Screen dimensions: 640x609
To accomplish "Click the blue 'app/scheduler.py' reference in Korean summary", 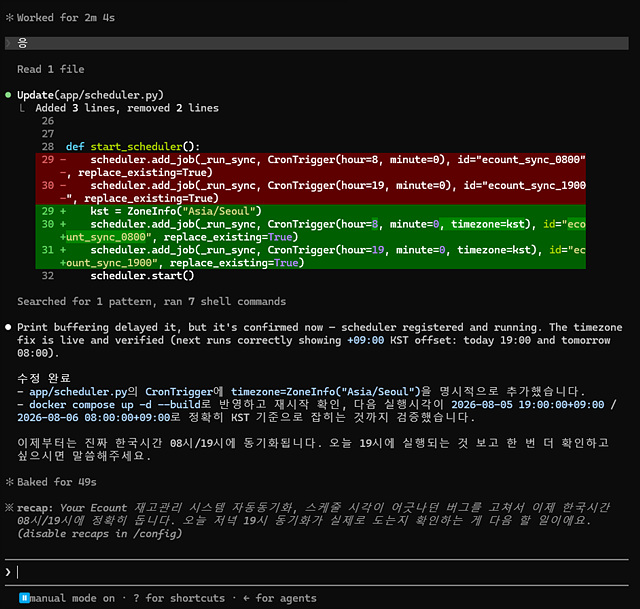I will pyautogui.click(x=78, y=392).
